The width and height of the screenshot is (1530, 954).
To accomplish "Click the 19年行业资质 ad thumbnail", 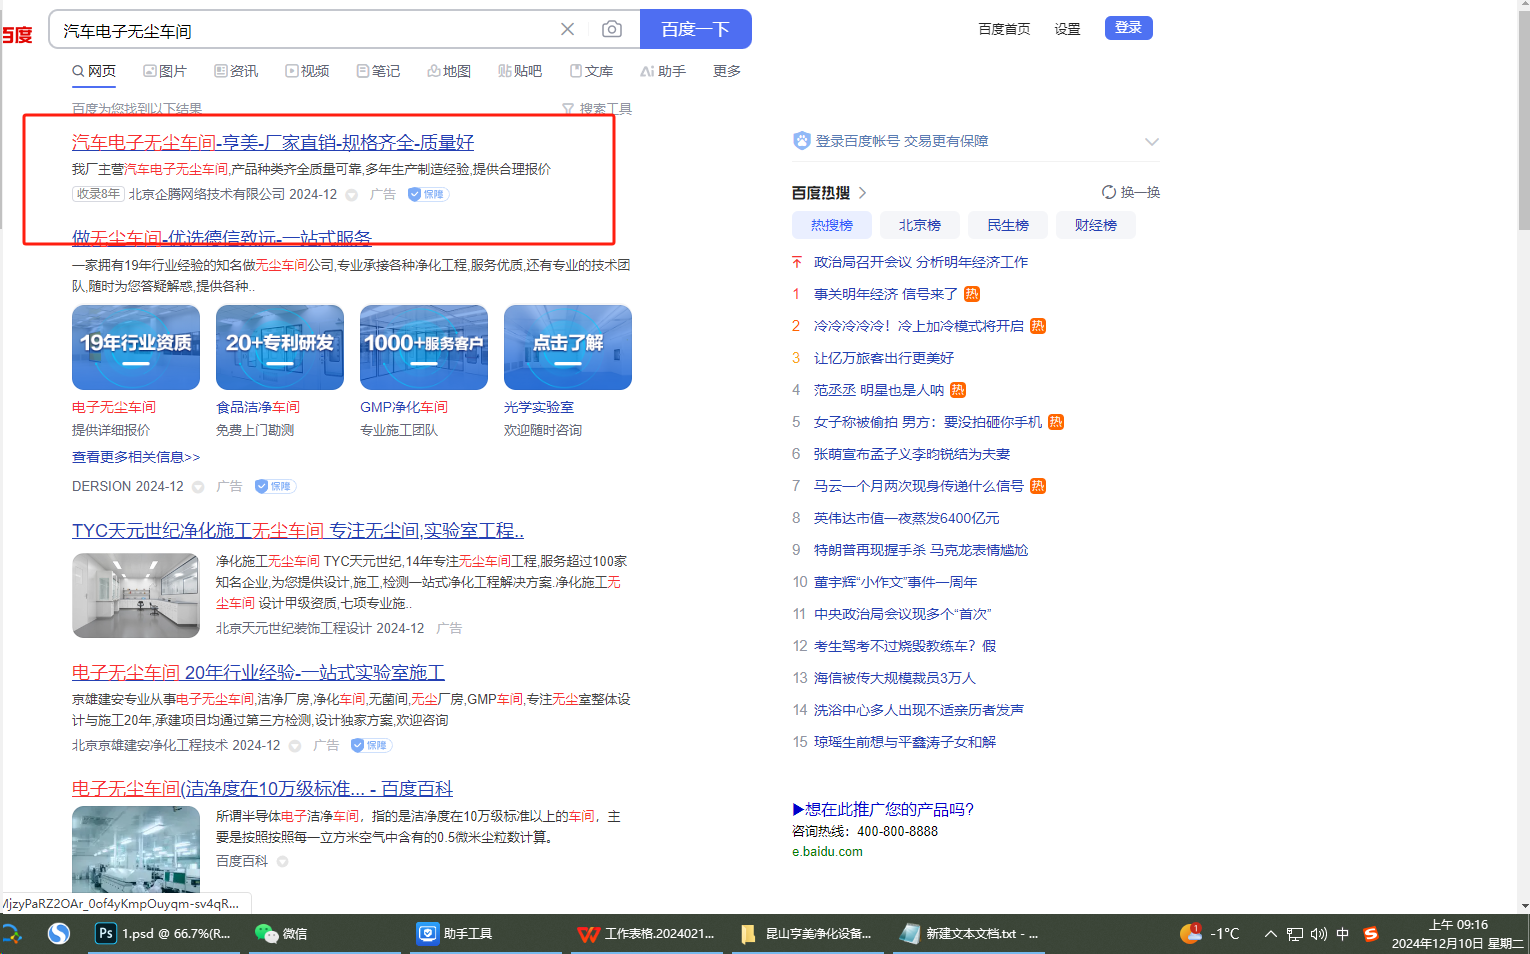I will pyautogui.click(x=136, y=347).
